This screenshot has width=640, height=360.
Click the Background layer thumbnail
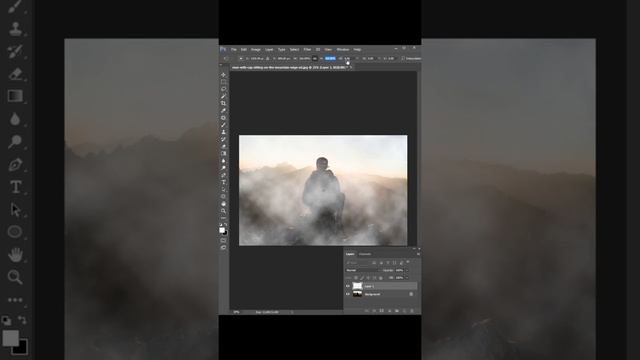pyautogui.click(x=358, y=294)
